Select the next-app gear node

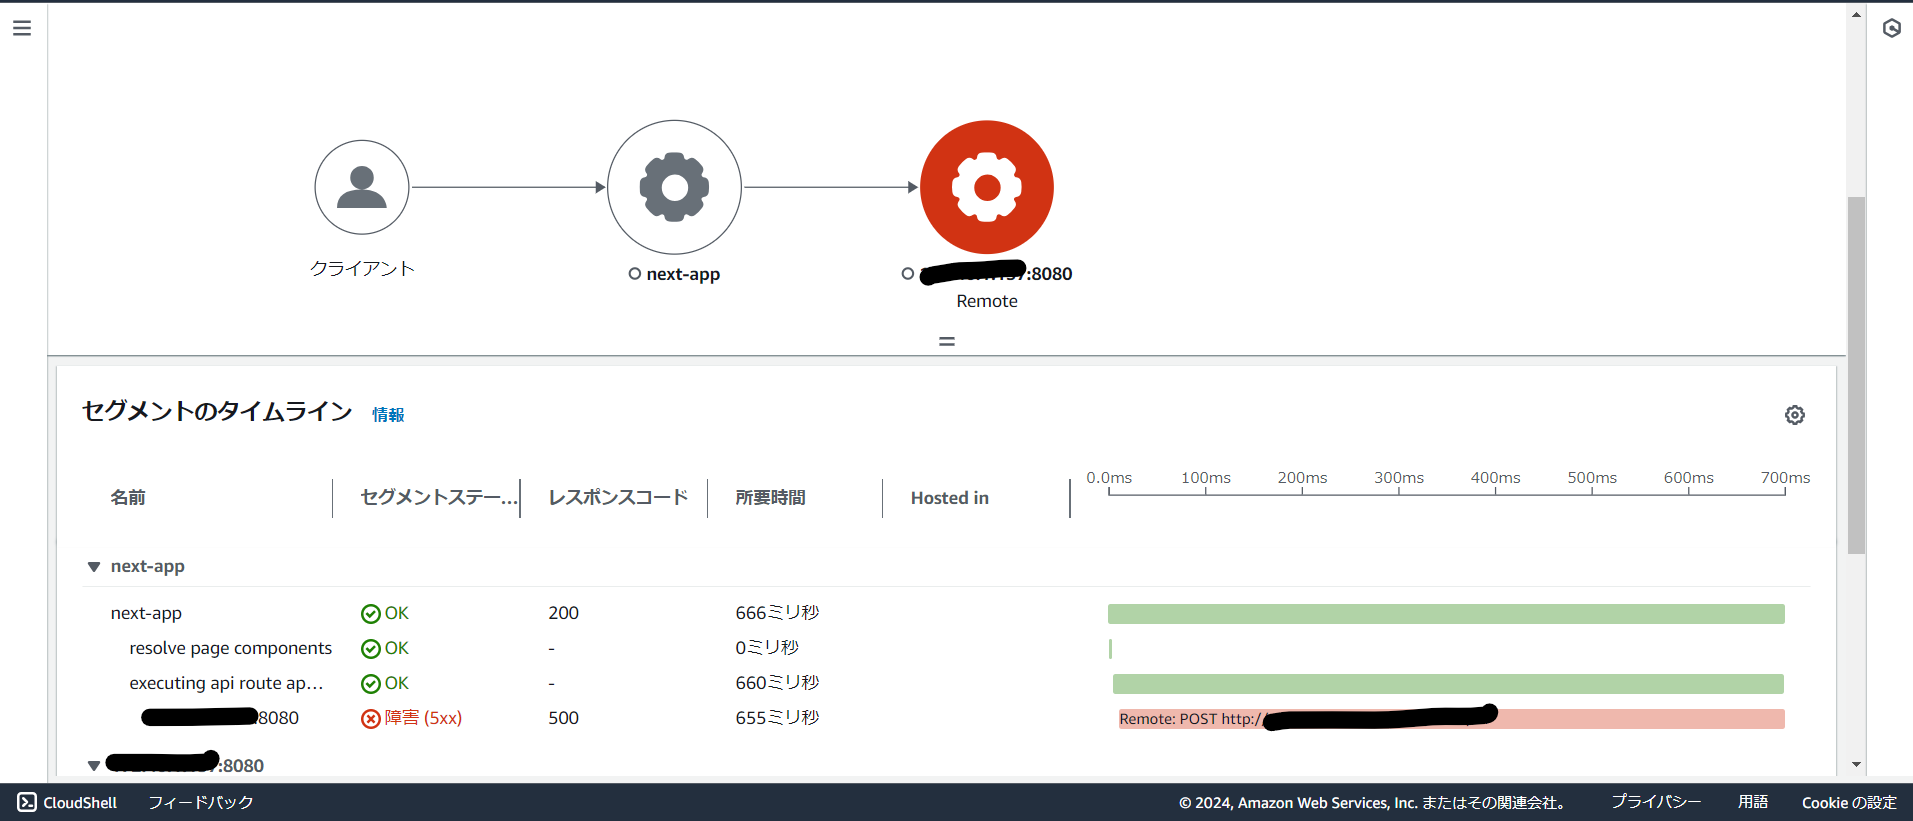tap(674, 187)
